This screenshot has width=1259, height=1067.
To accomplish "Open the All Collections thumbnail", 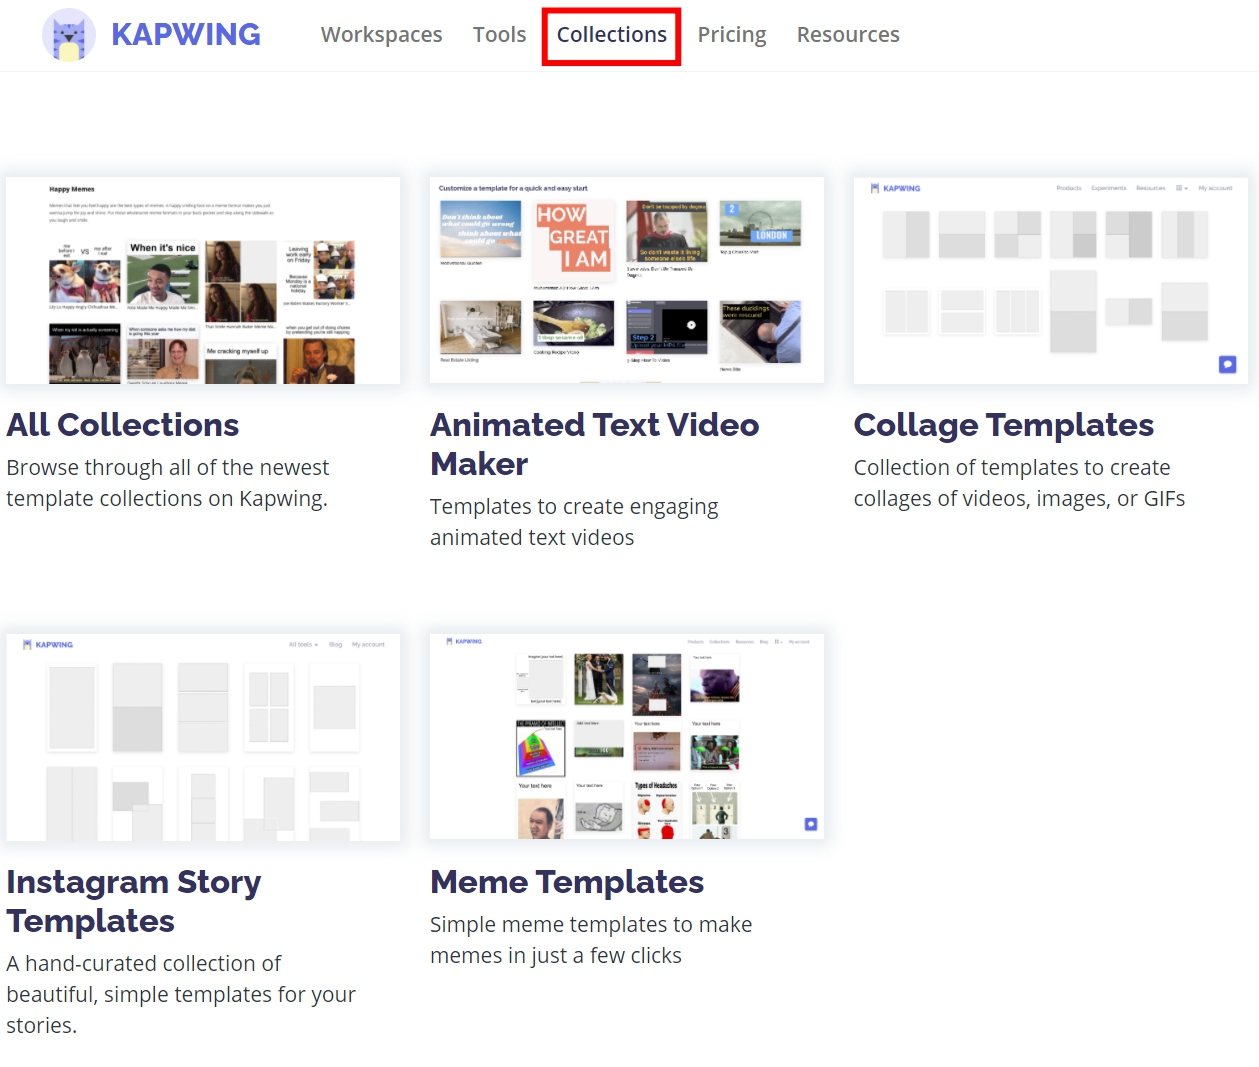I will [203, 281].
